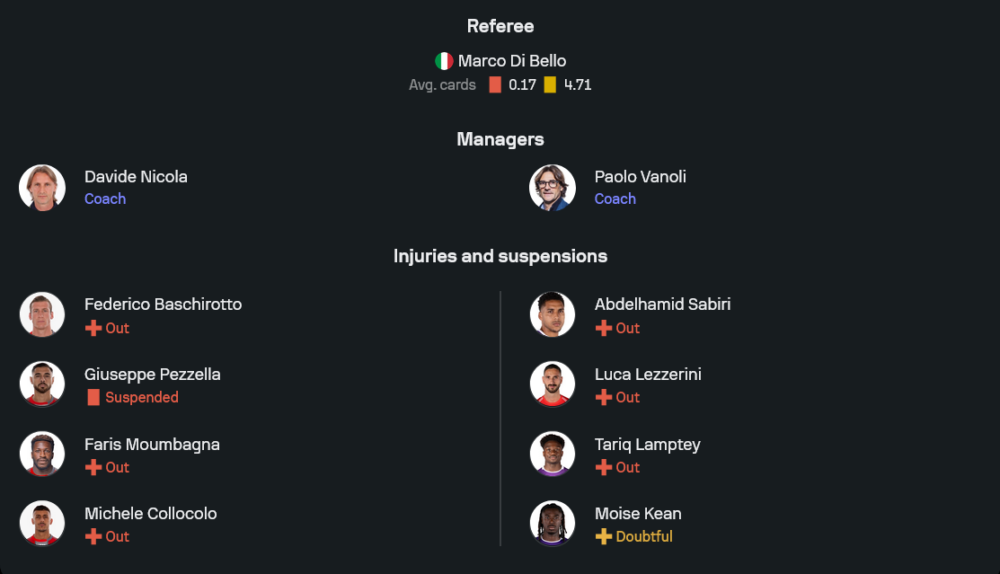This screenshot has height=574, width=1000.
Task: Click Luca Lezzerini's player avatar
Action: coord(552,384)
